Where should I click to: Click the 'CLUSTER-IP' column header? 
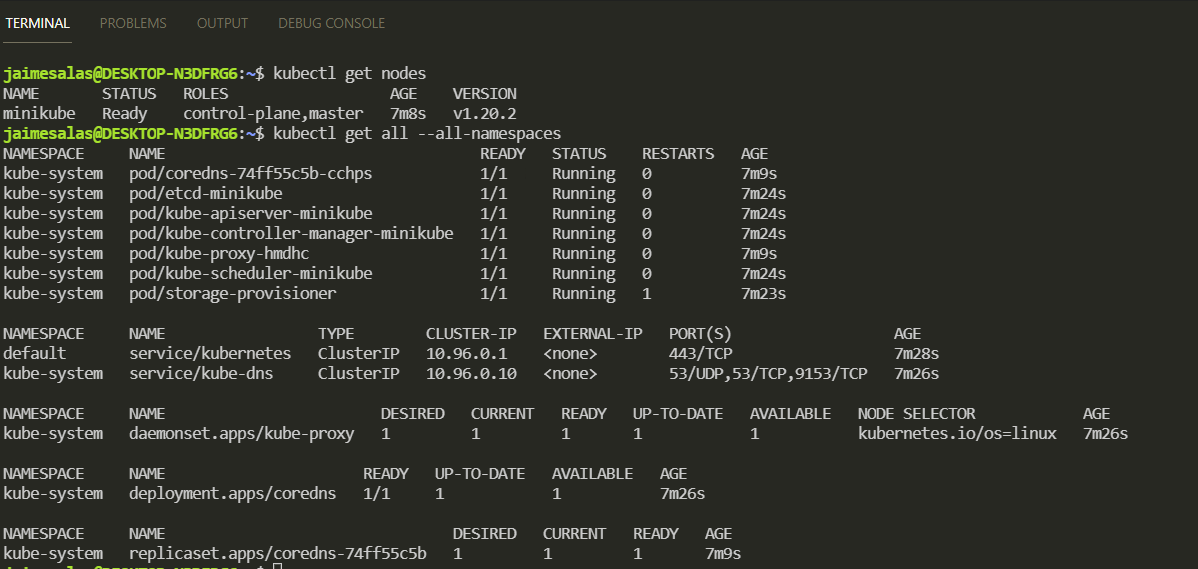coord(471,334)
